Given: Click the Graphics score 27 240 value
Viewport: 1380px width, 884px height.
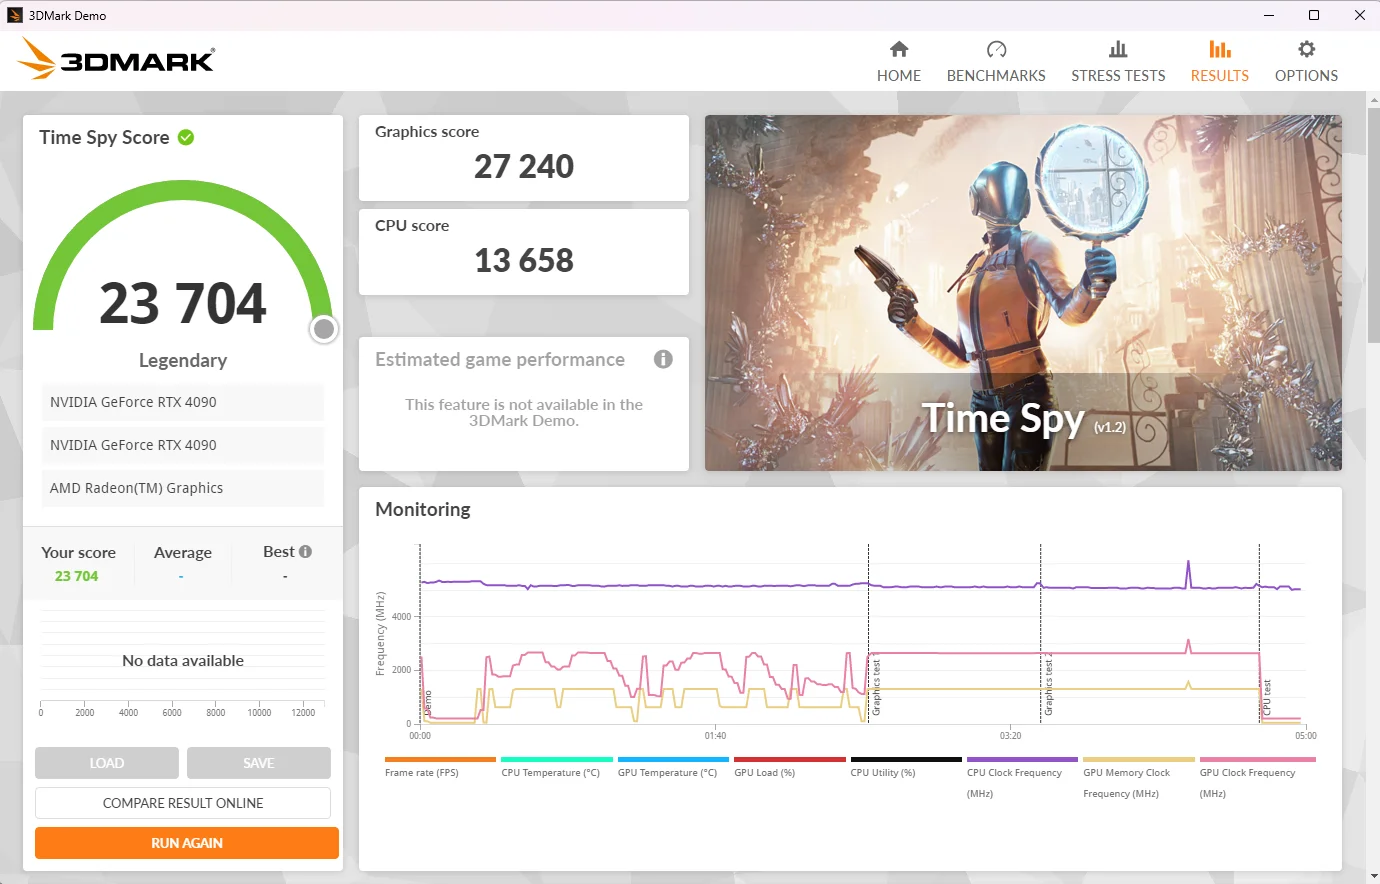Looking at the screenshot, I should pyautogui.click(x=524, y=166).
